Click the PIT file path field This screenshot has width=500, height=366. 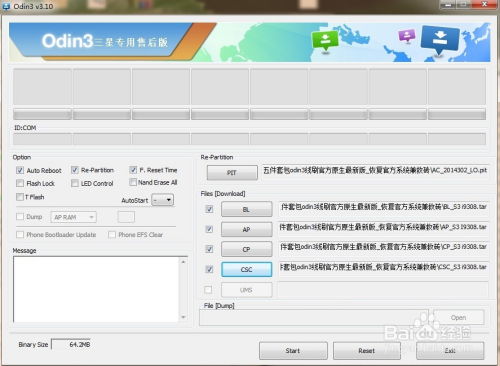click(375, 172)
